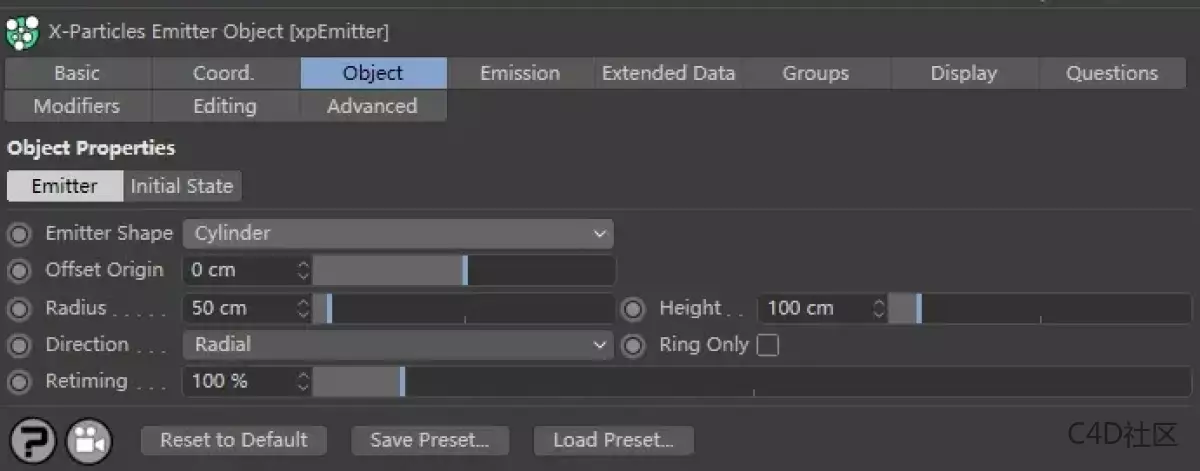Click the Radius value stepper arrows
The height and width of the screenshot is (471, 1200).
pyautogui.click(x=304, y=308)
